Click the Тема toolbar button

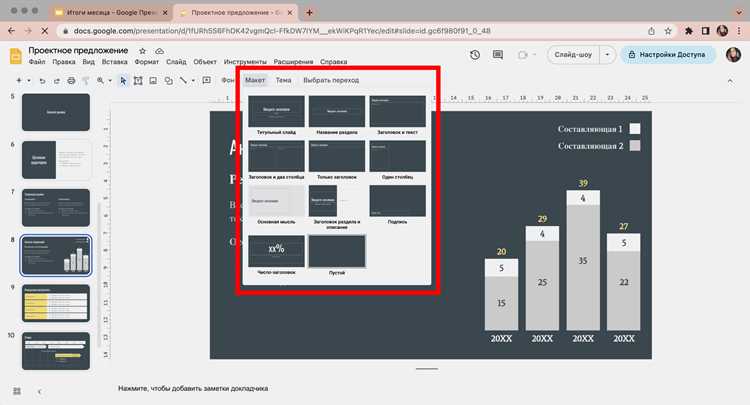pyautogui.click(x=283, y=80)
